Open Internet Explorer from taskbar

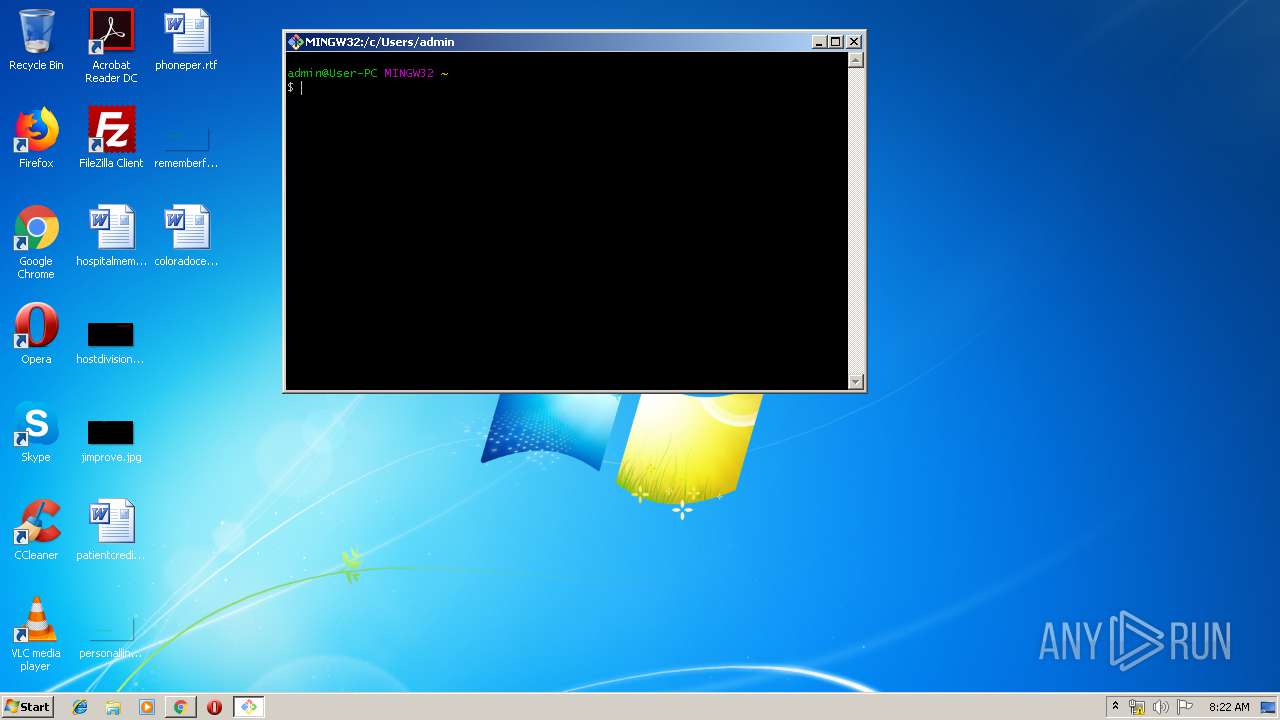(x=80, y=707)
